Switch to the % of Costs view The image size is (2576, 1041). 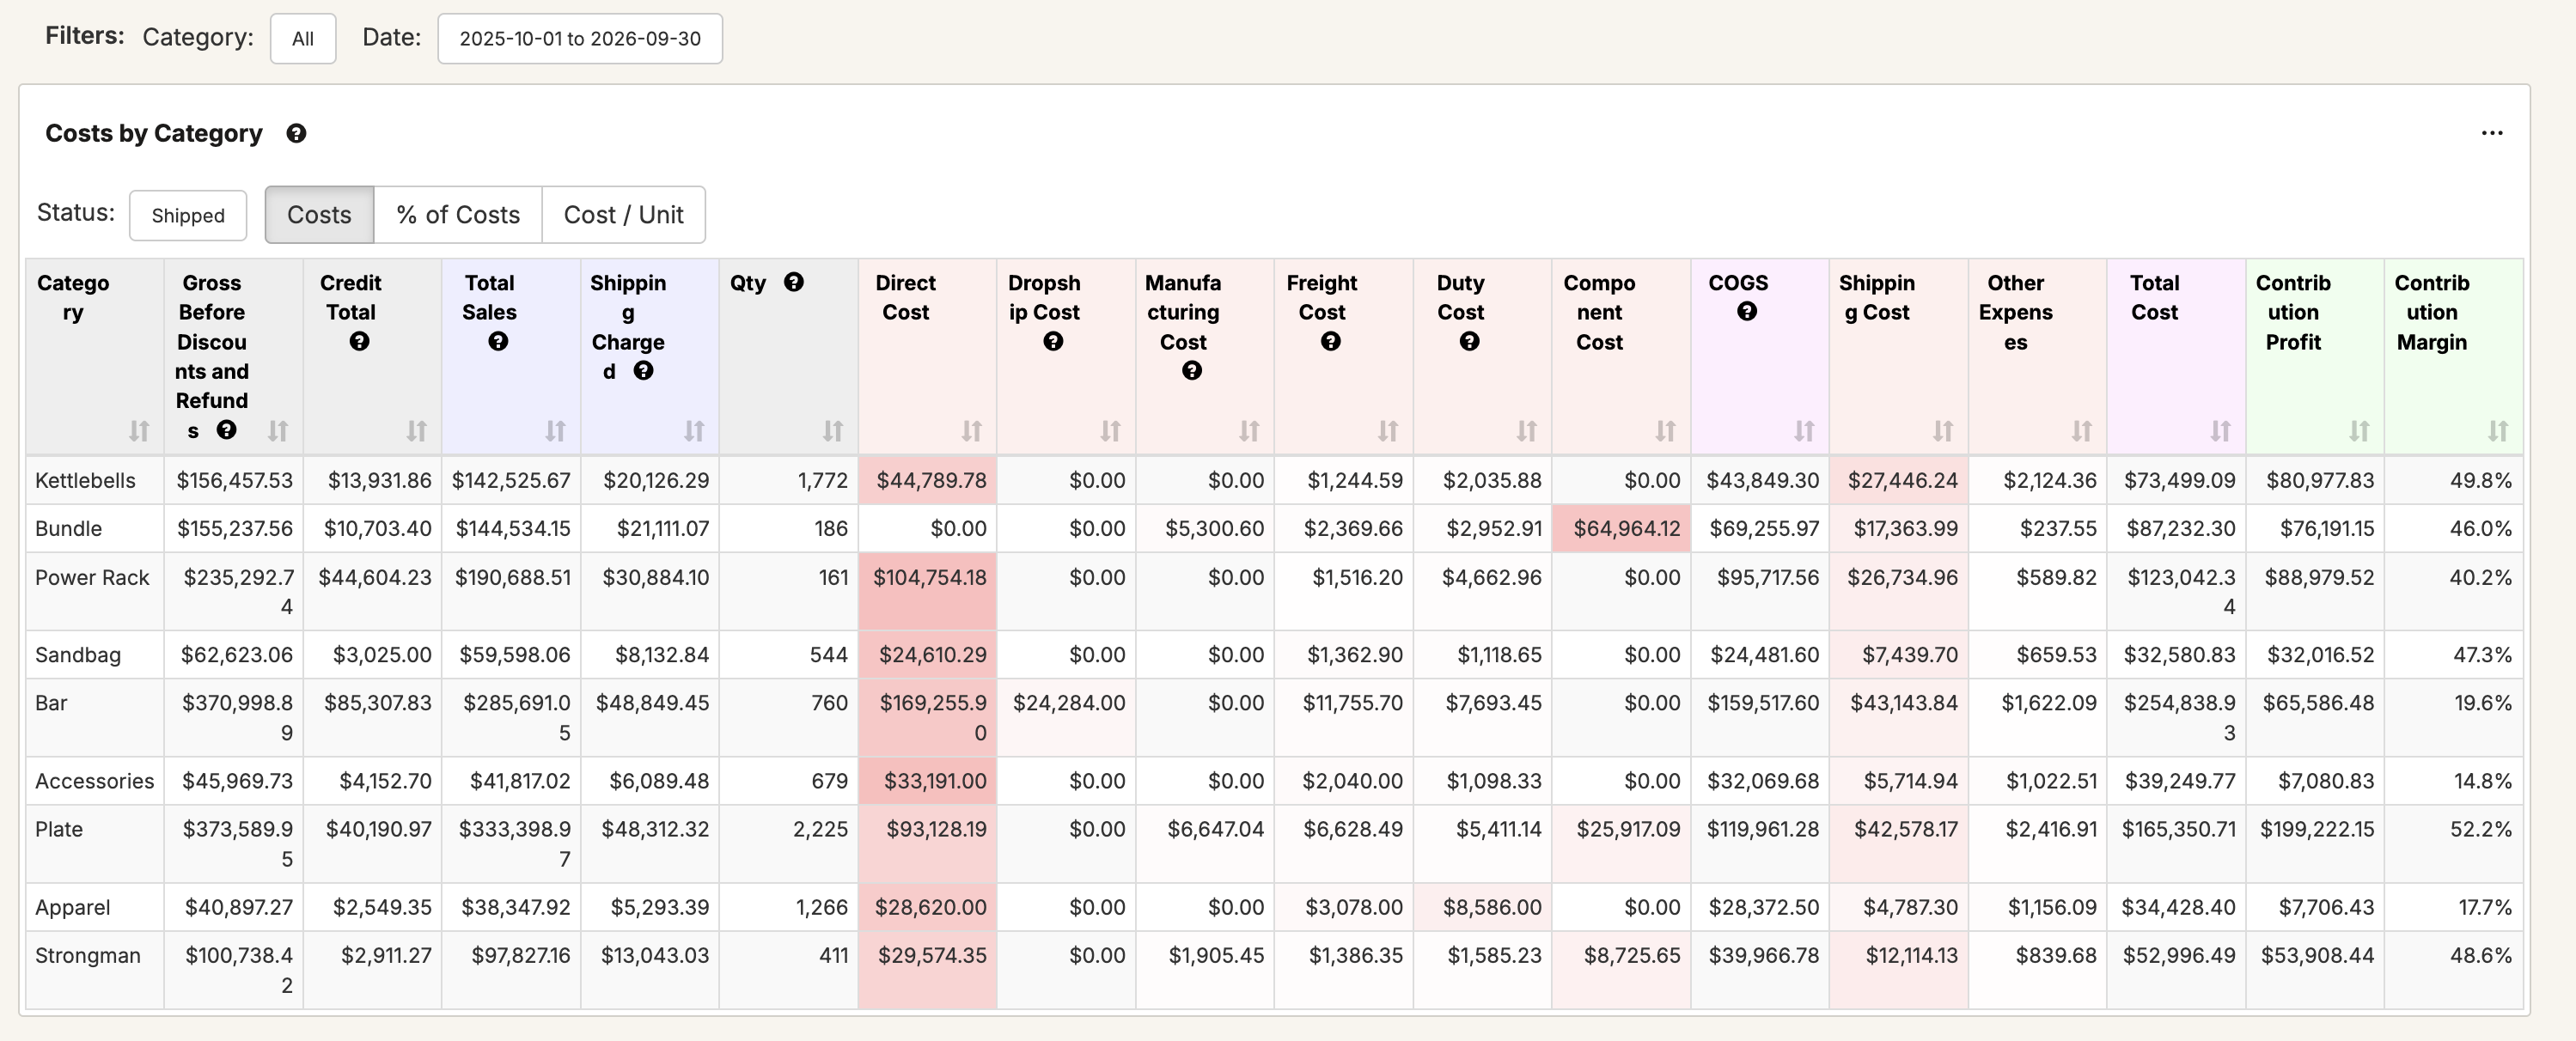458,215
